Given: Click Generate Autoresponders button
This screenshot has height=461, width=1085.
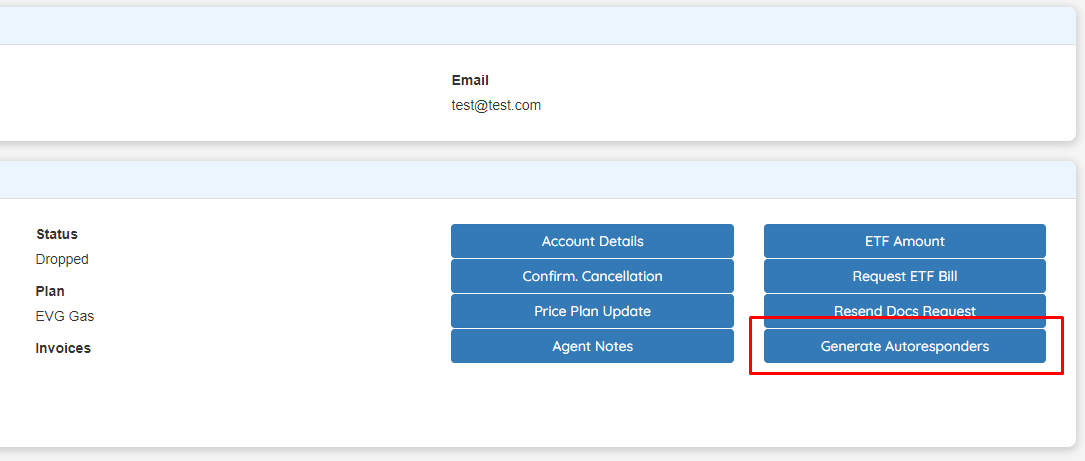Looking at the screenshot, I should 904,346.
